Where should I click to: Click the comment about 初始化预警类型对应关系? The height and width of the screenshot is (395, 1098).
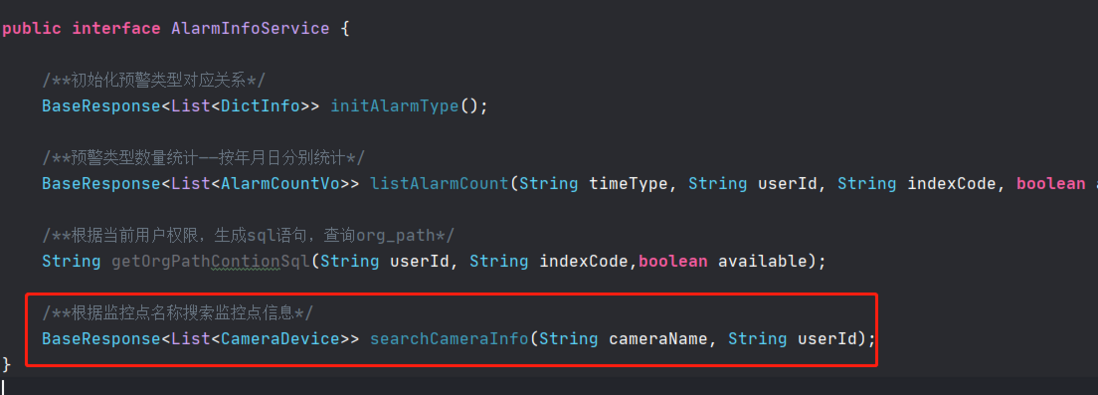click(x=154, y=81)
